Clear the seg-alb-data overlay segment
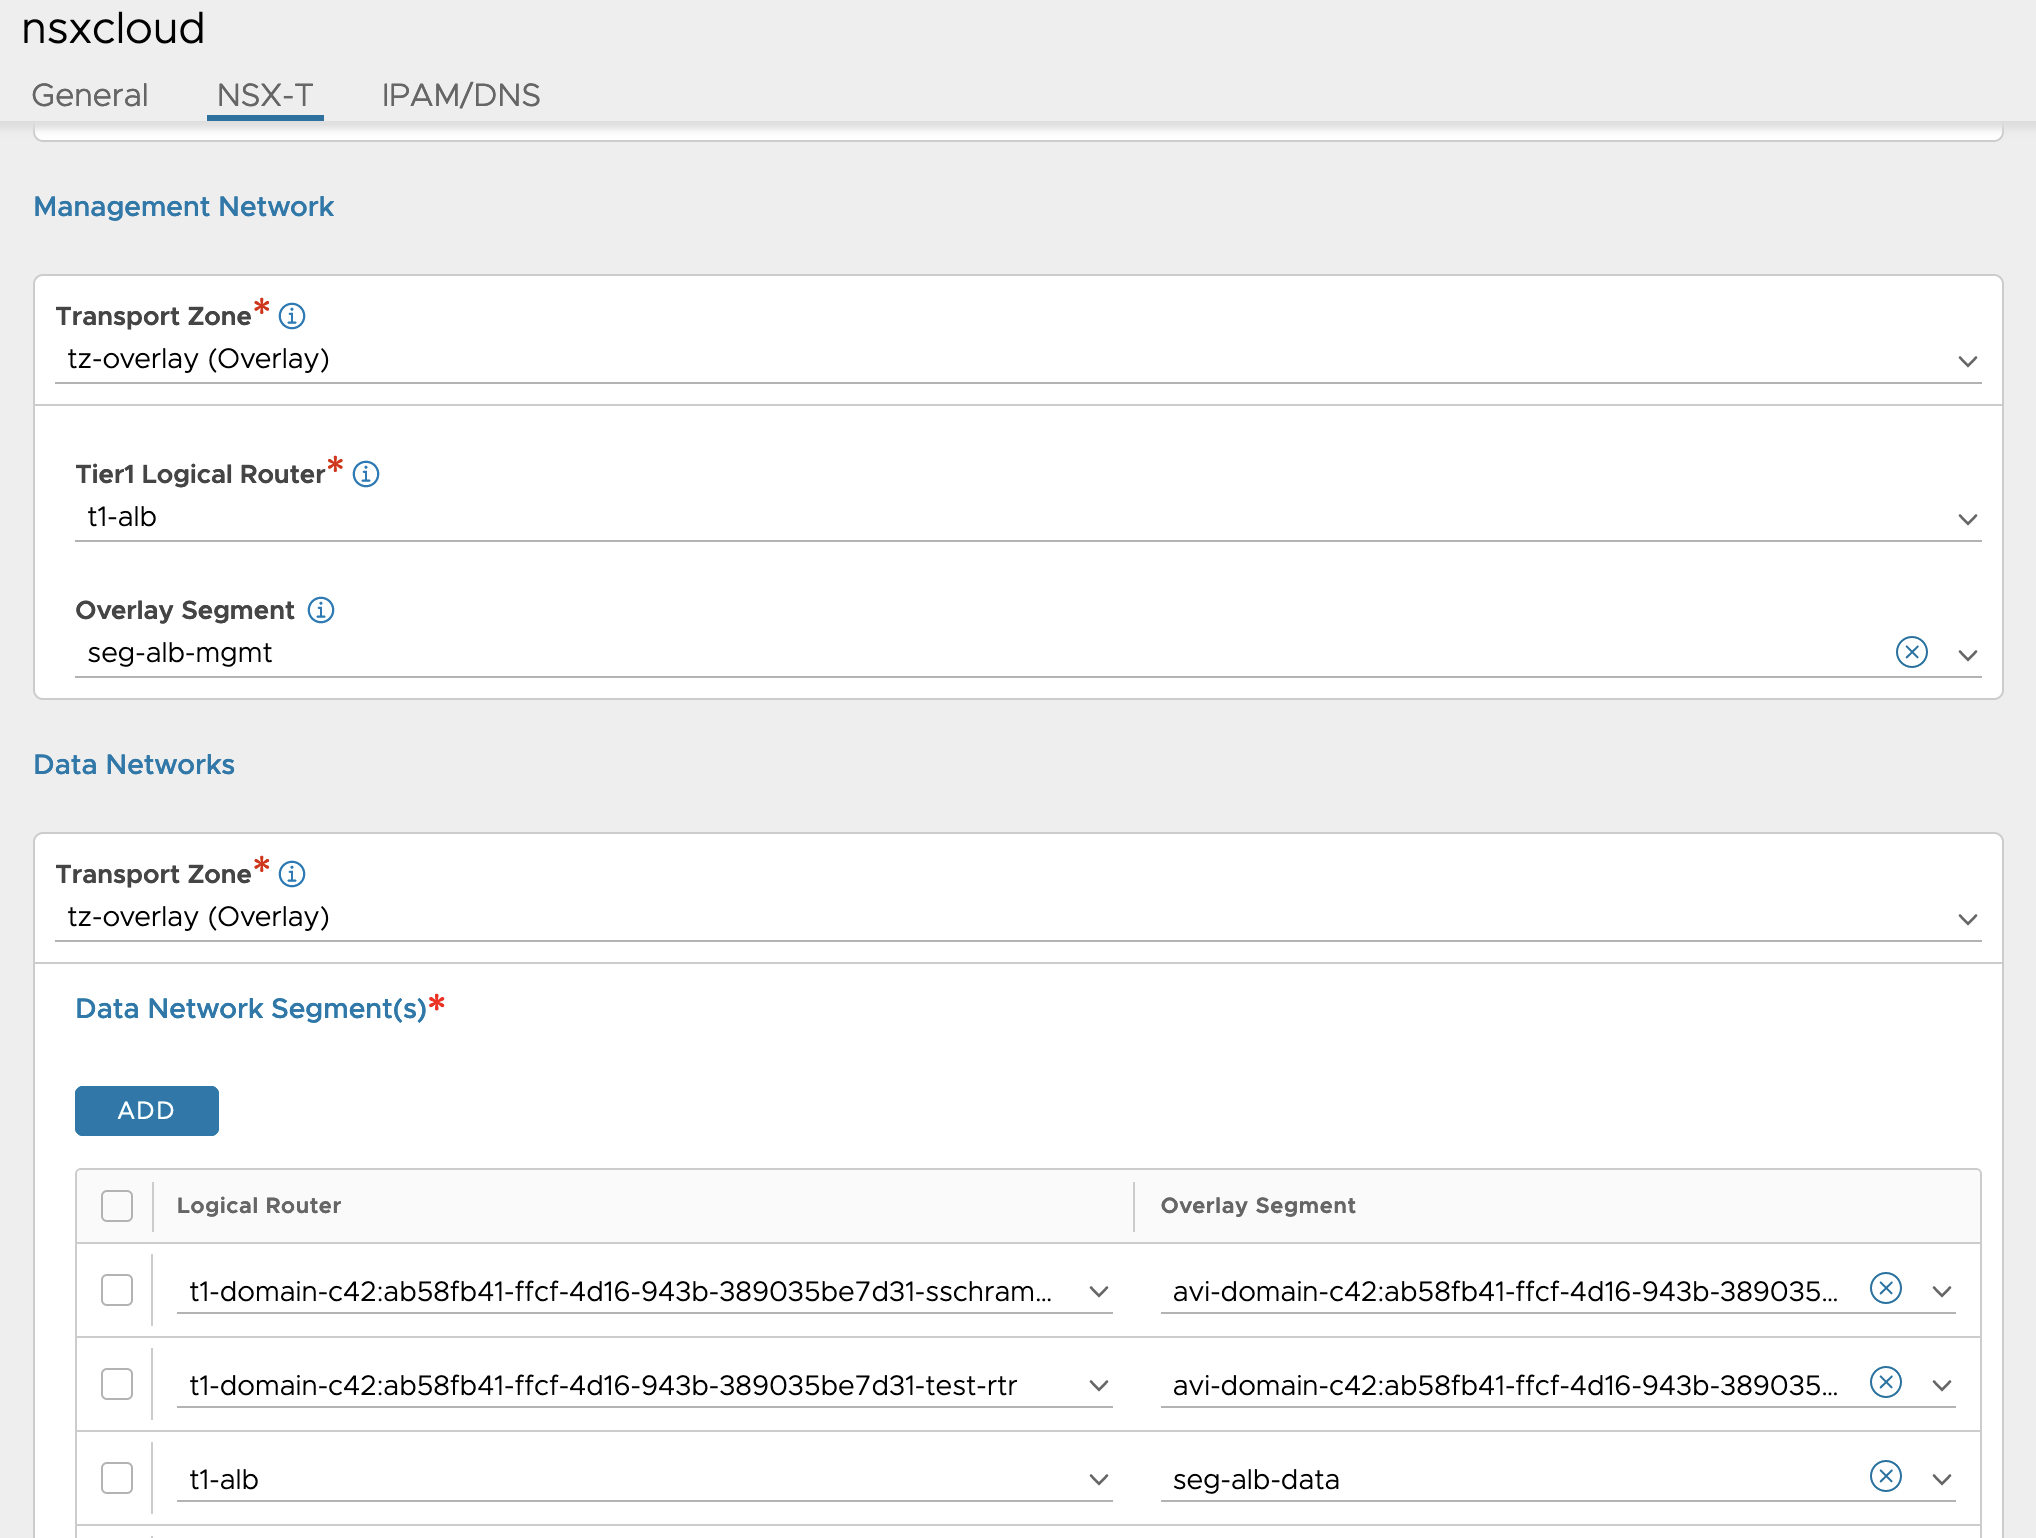The height and width of the screenshot is (1538, 2036). click(1885, 1476)
